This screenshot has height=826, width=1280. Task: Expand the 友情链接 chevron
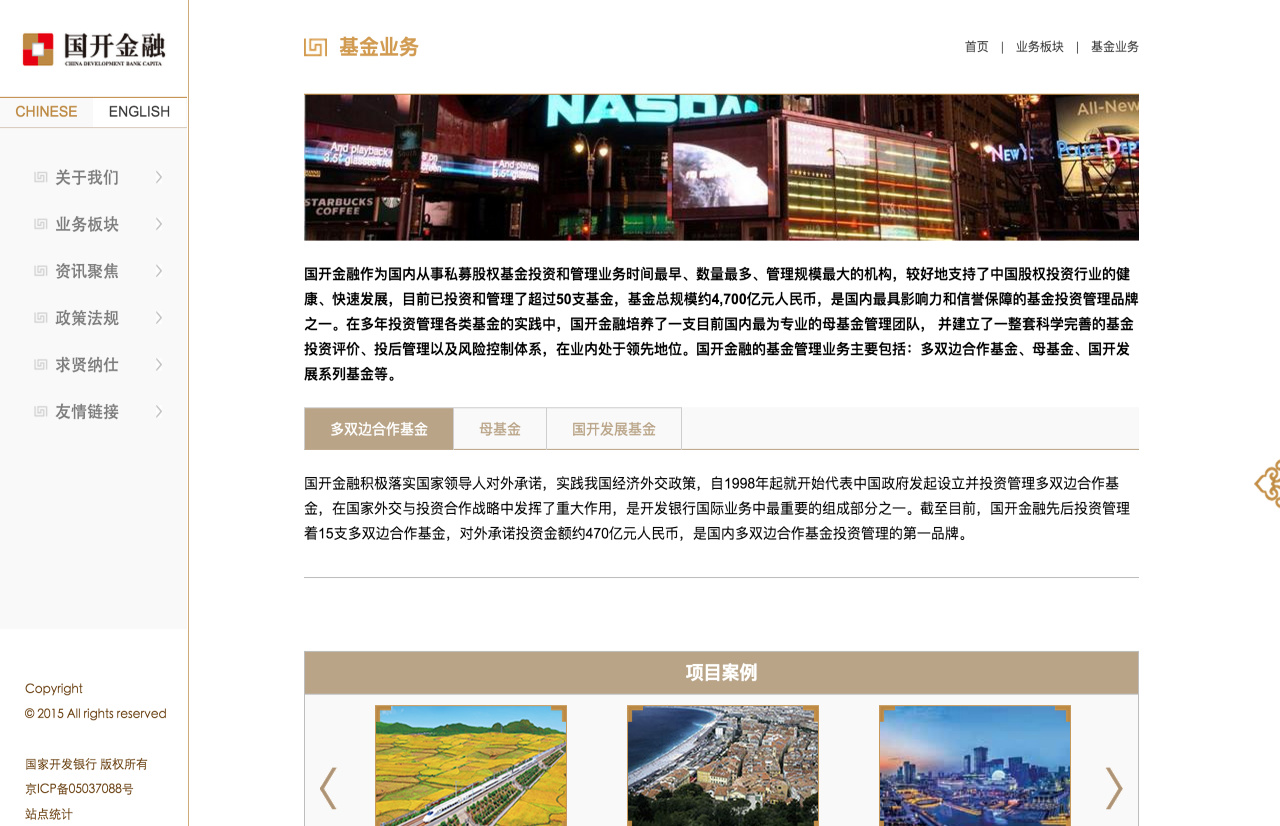(159, 411)
